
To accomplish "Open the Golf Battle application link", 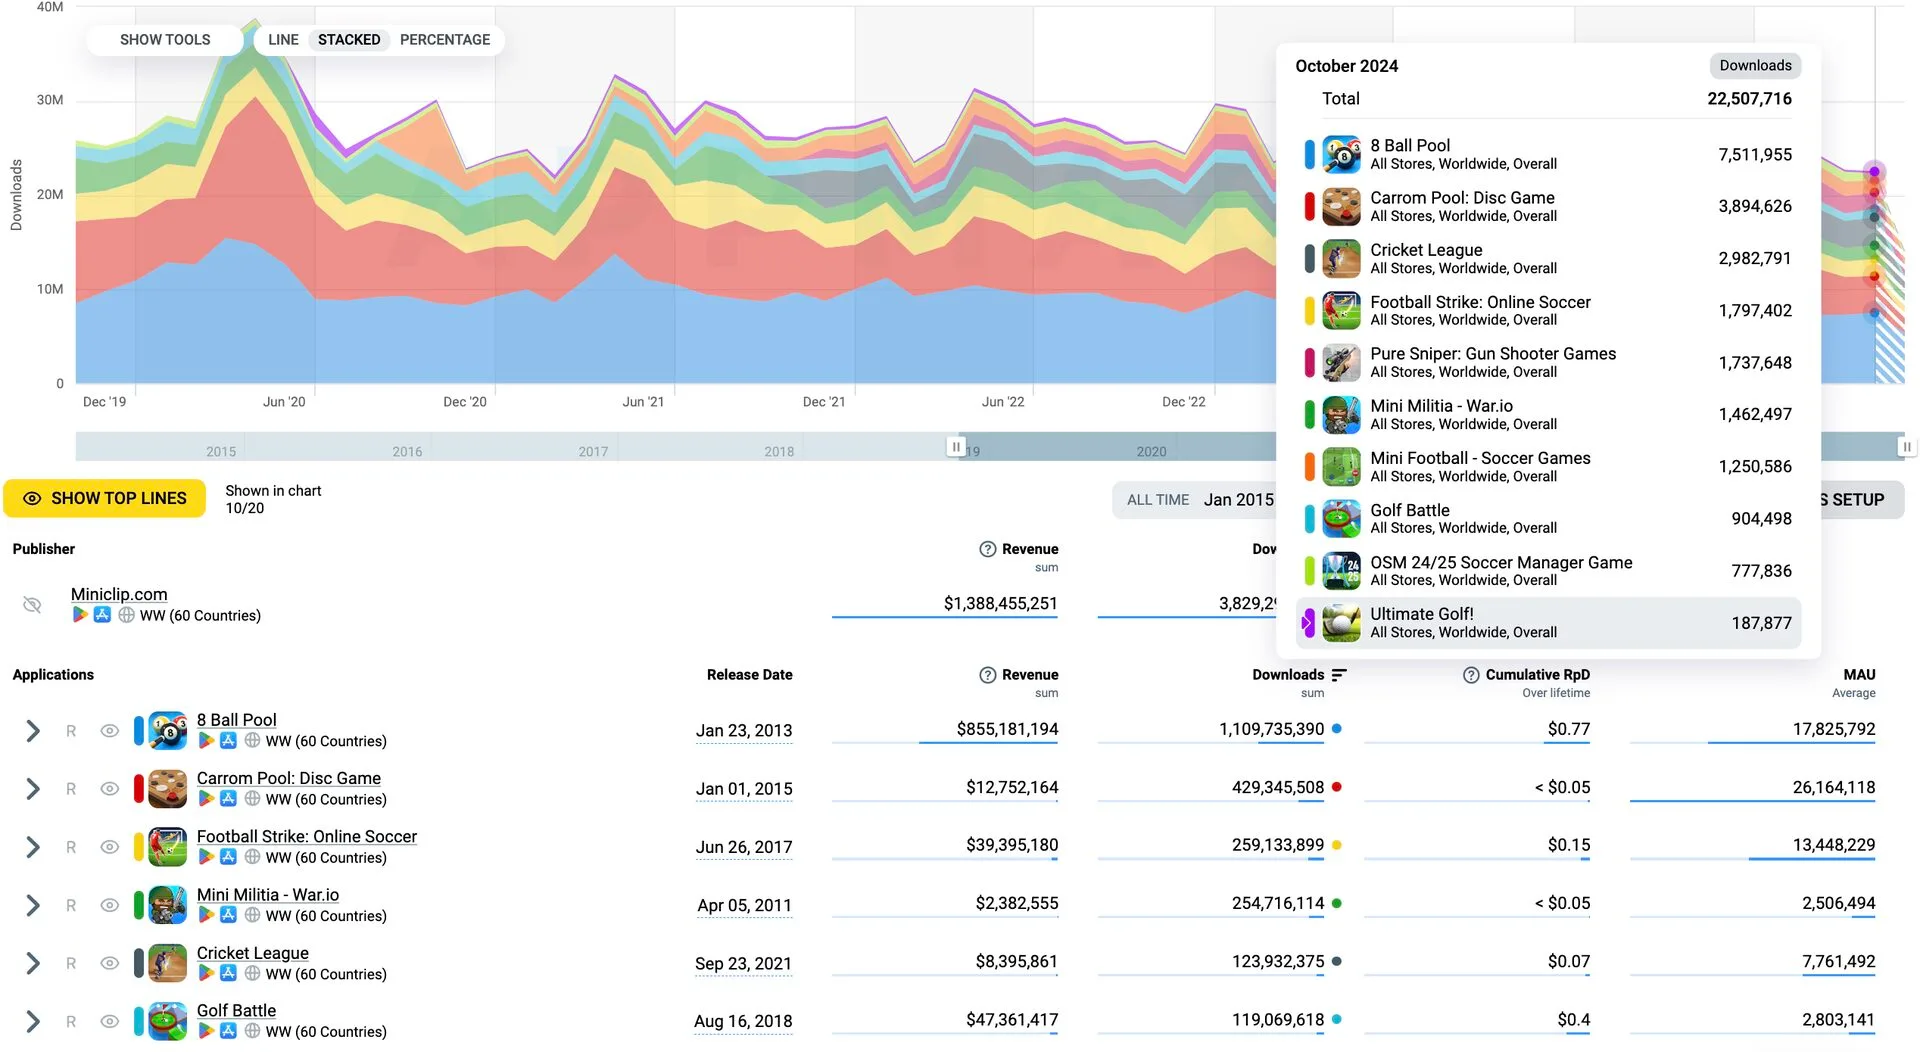I will click(x=237, y=1011).
